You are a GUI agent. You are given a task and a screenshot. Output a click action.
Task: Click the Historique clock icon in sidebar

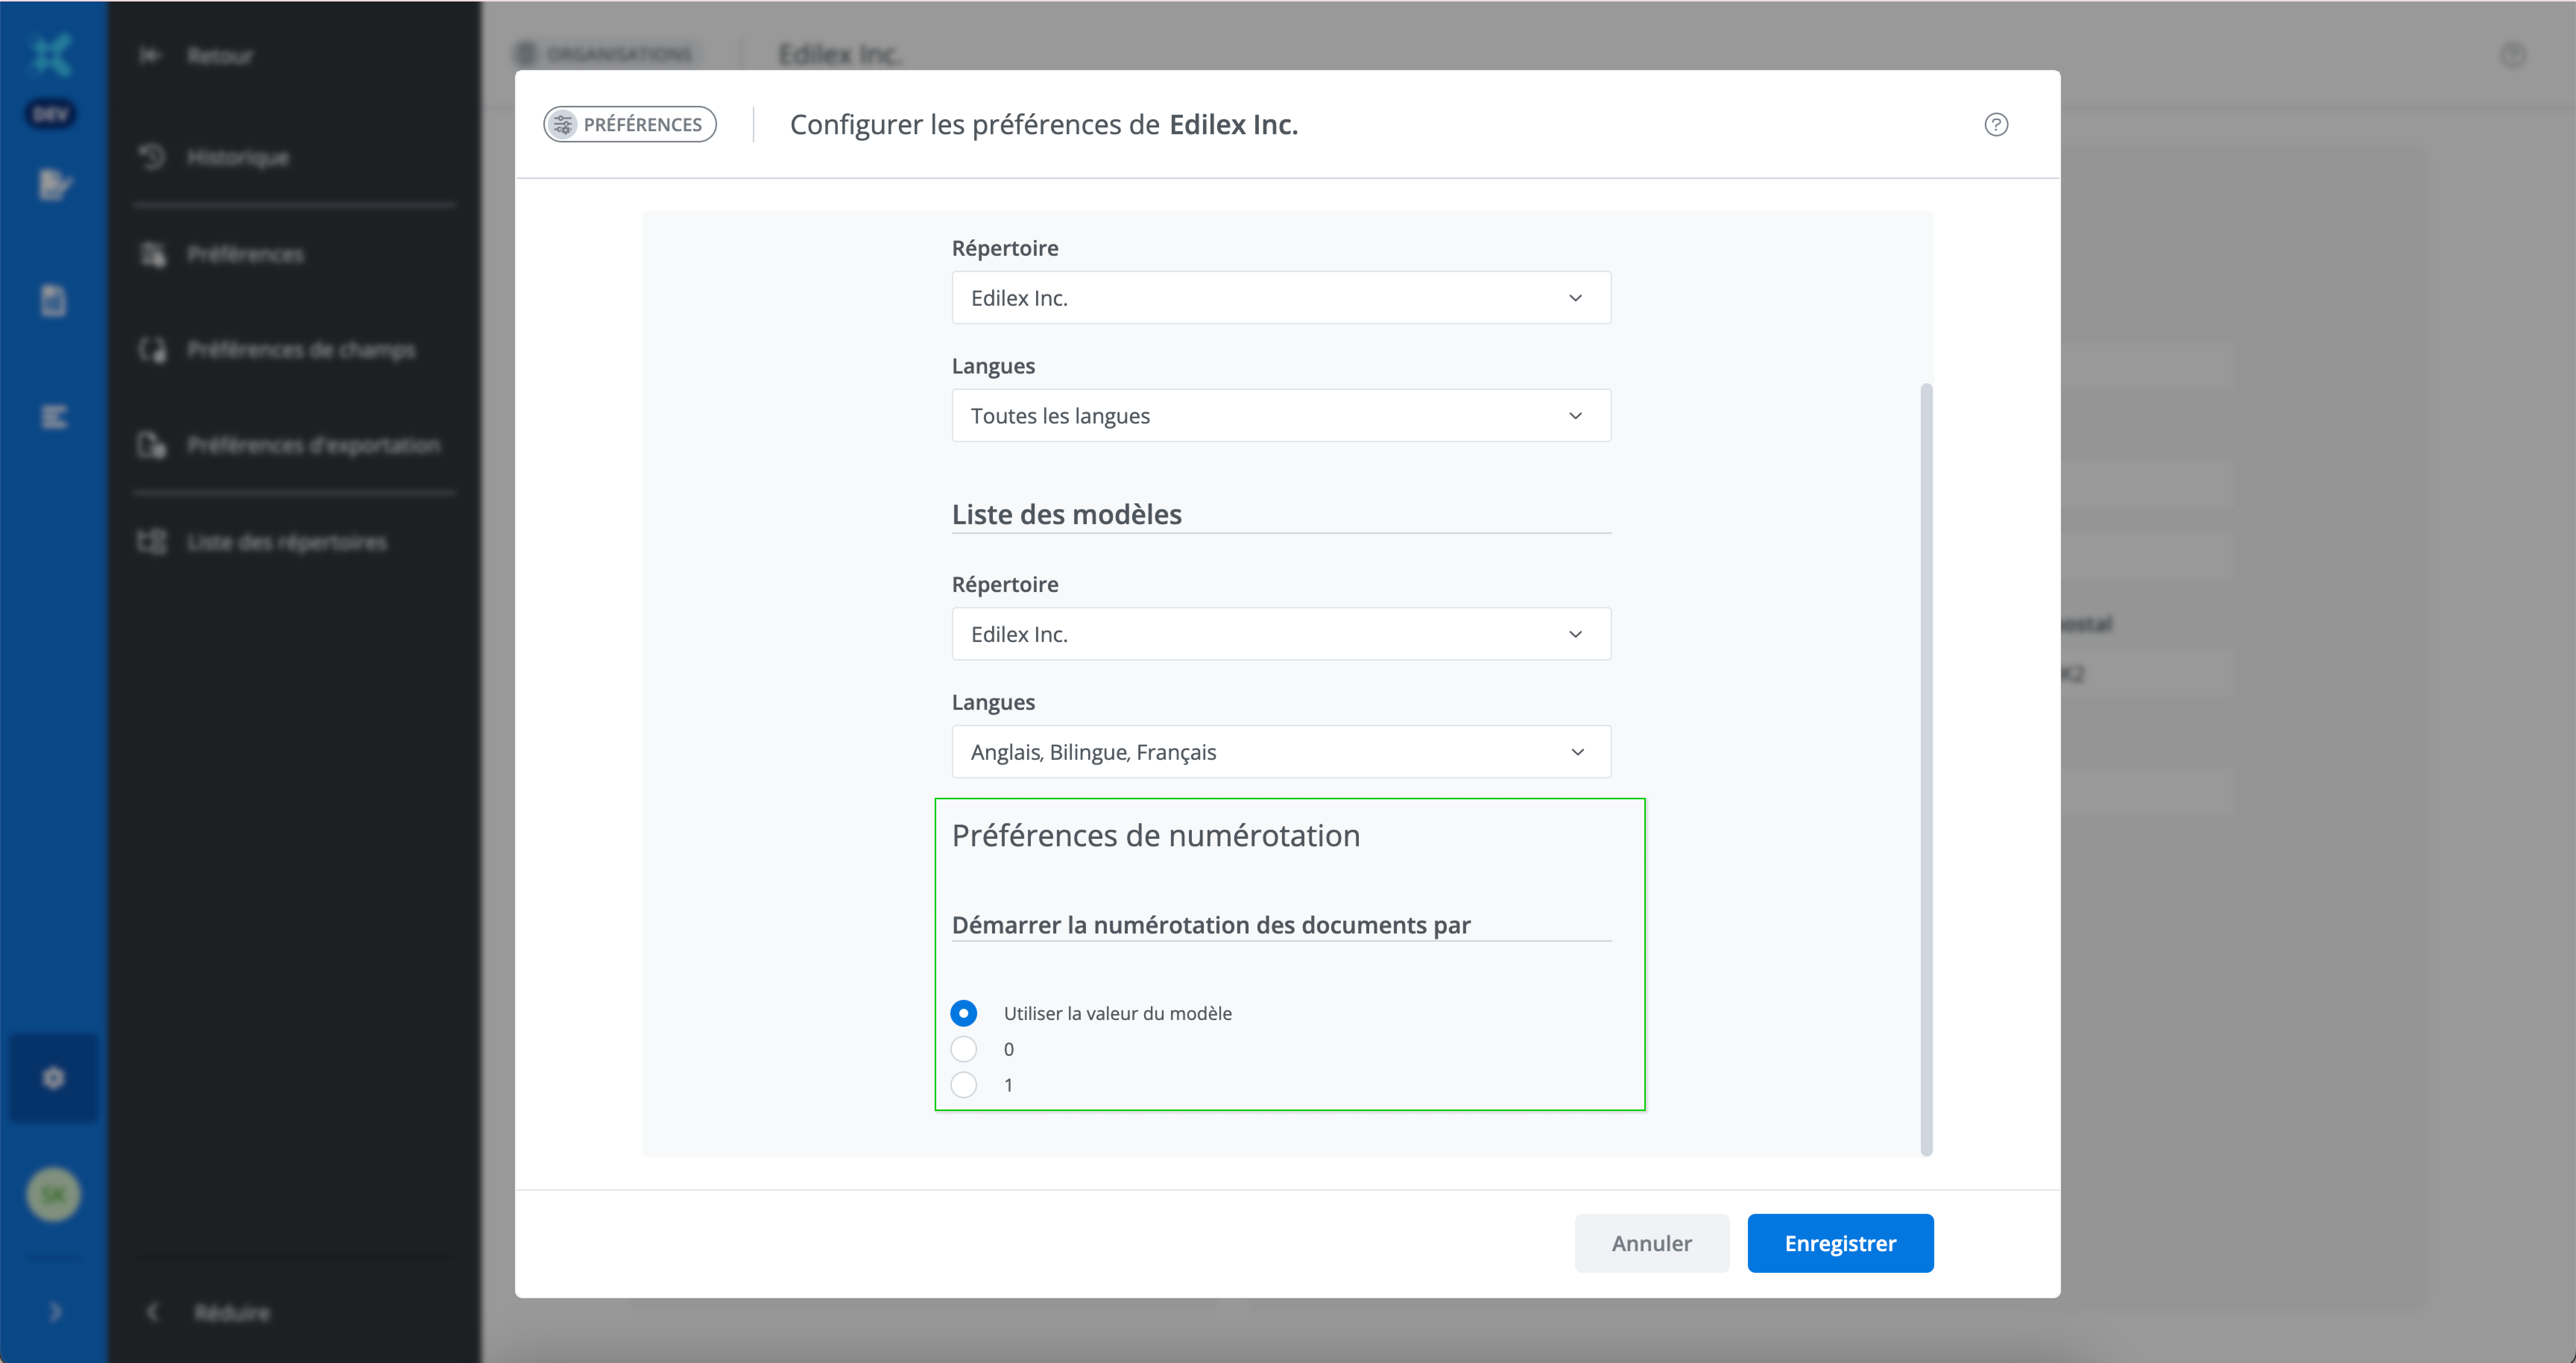click(x=152, y=157)
